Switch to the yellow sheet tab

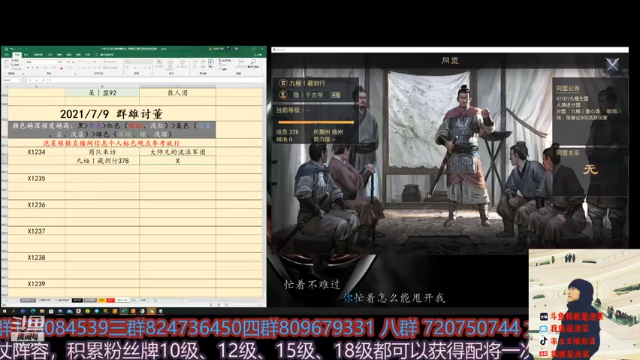(x=102, y=300)
